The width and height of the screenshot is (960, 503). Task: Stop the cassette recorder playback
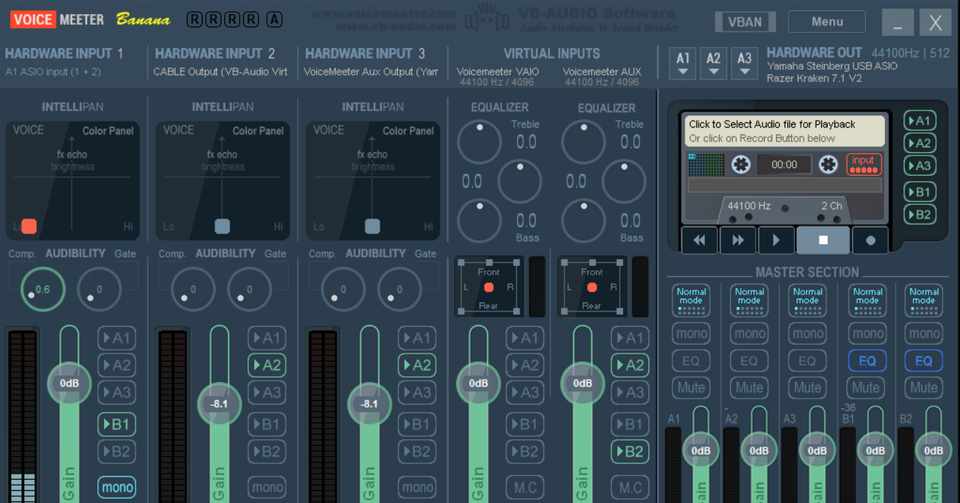[x=823, y=240]
